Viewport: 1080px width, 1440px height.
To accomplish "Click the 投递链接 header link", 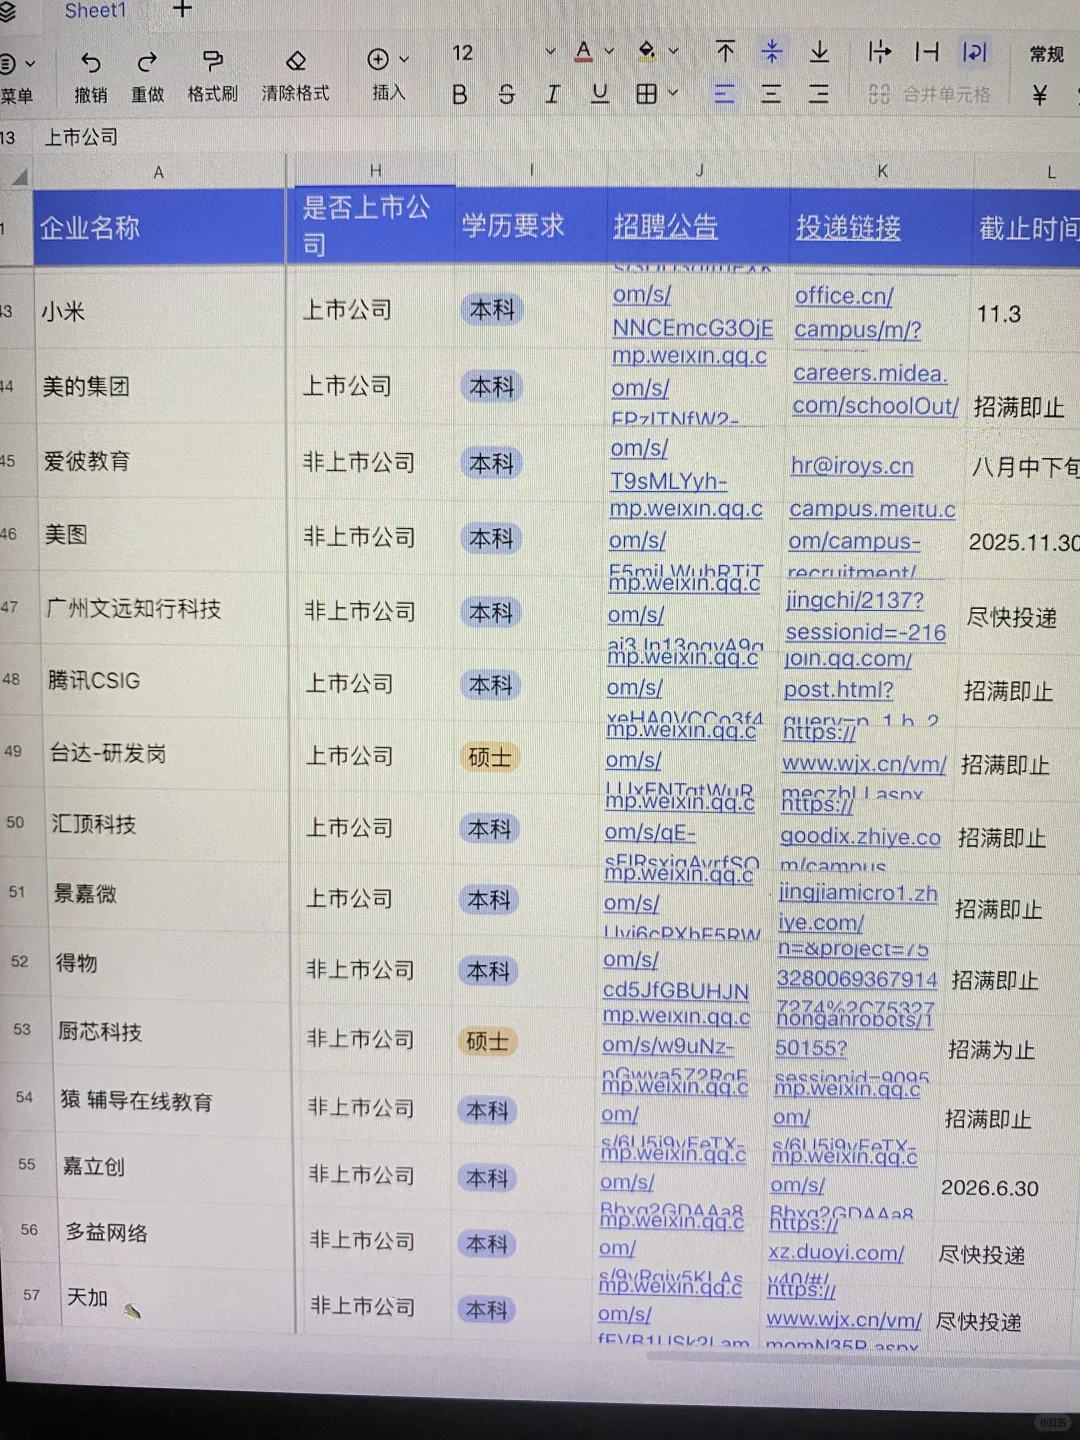I will coord(848,228).
